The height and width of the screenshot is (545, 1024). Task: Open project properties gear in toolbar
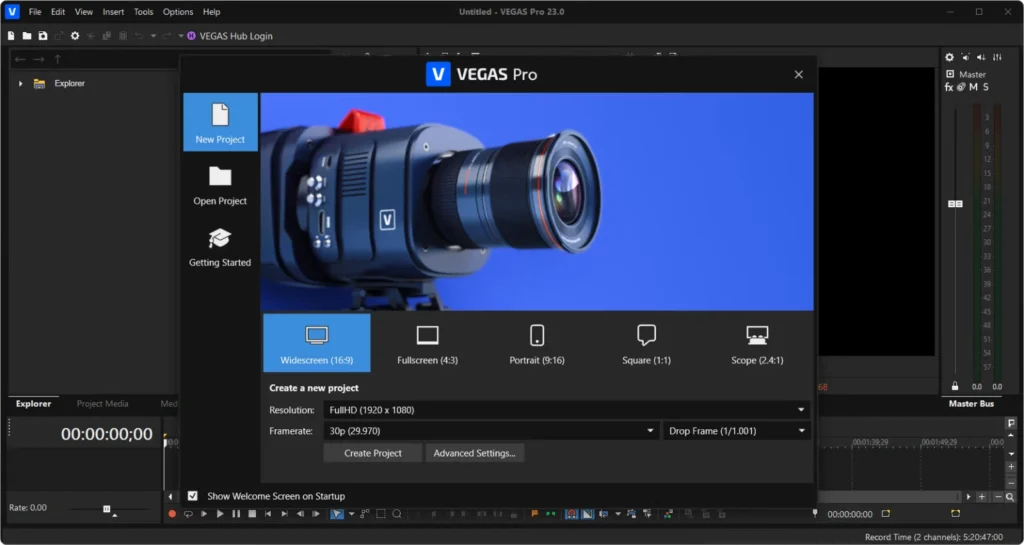click(75, 36)
